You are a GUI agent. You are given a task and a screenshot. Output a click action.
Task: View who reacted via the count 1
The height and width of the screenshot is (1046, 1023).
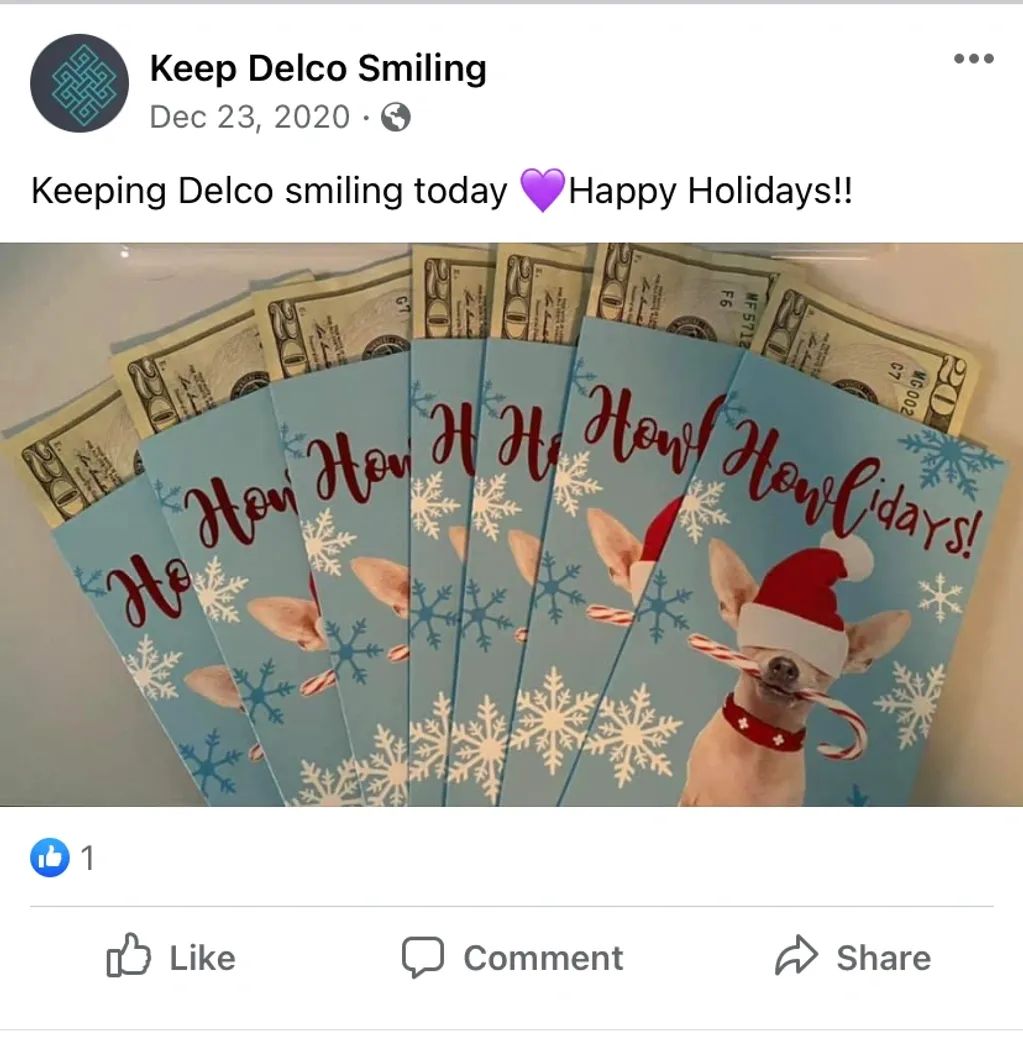click(x=87, y=858)
